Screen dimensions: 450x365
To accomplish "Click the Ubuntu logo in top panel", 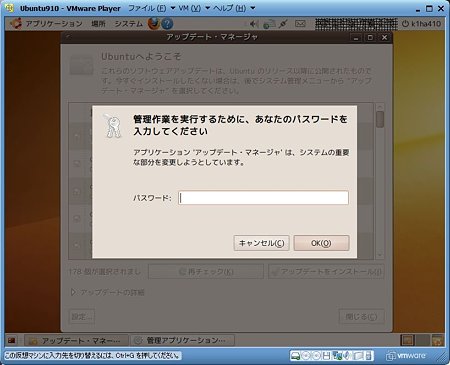I will (16, 24).
